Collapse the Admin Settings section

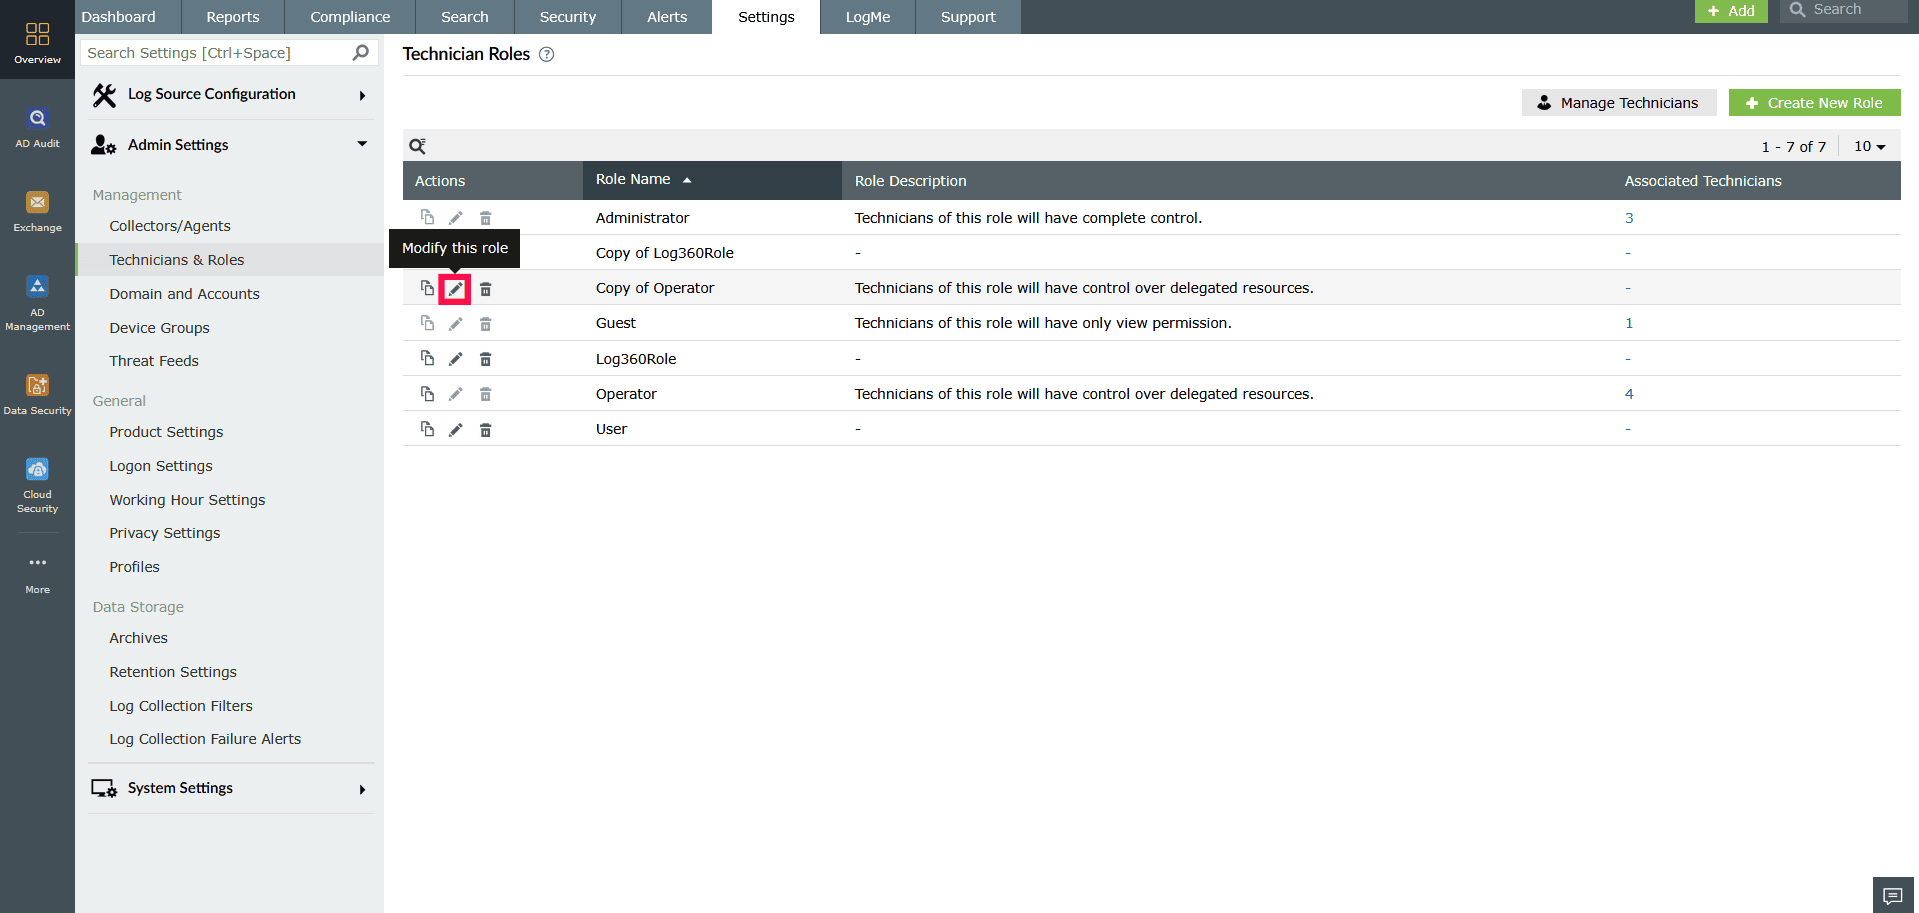[361, 144]
